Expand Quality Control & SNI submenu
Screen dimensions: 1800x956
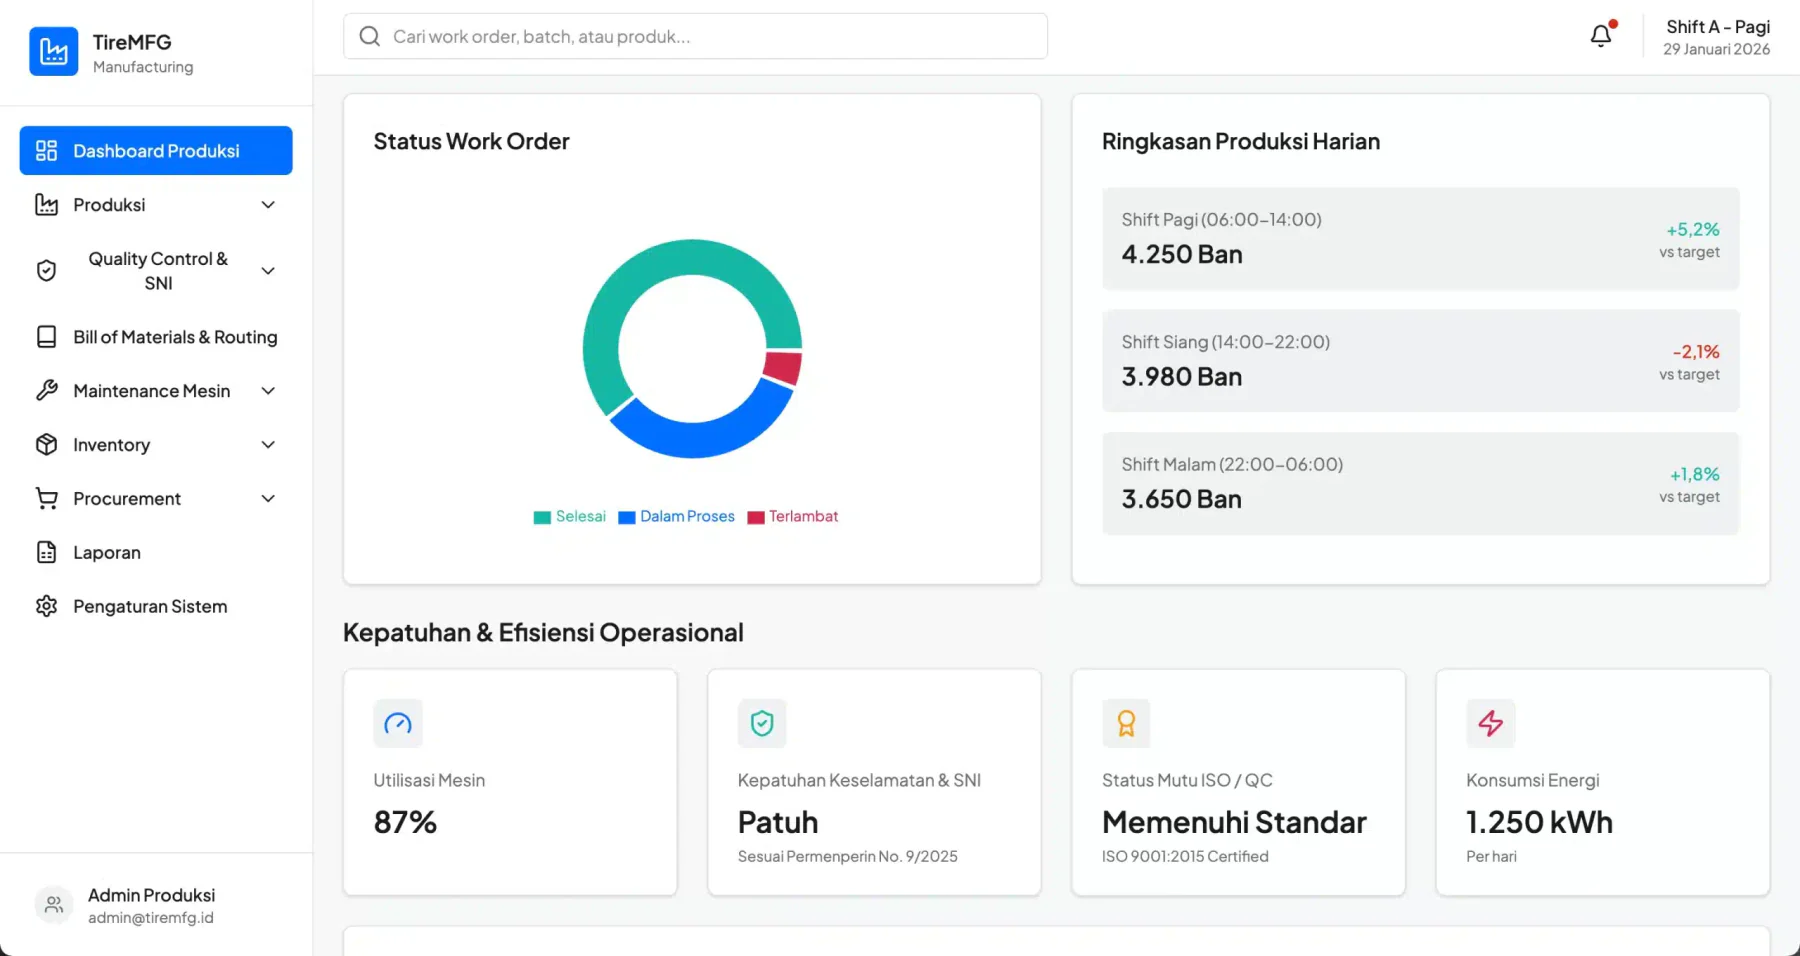pos(268,271)
